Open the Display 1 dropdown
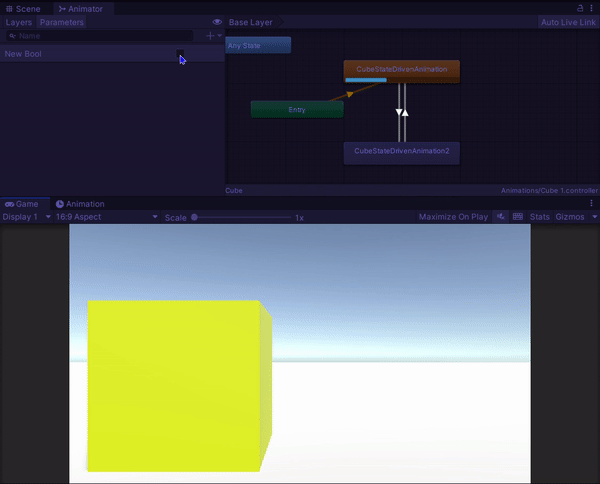Viewport: 600px width, 484px height. tap(26, 217)
